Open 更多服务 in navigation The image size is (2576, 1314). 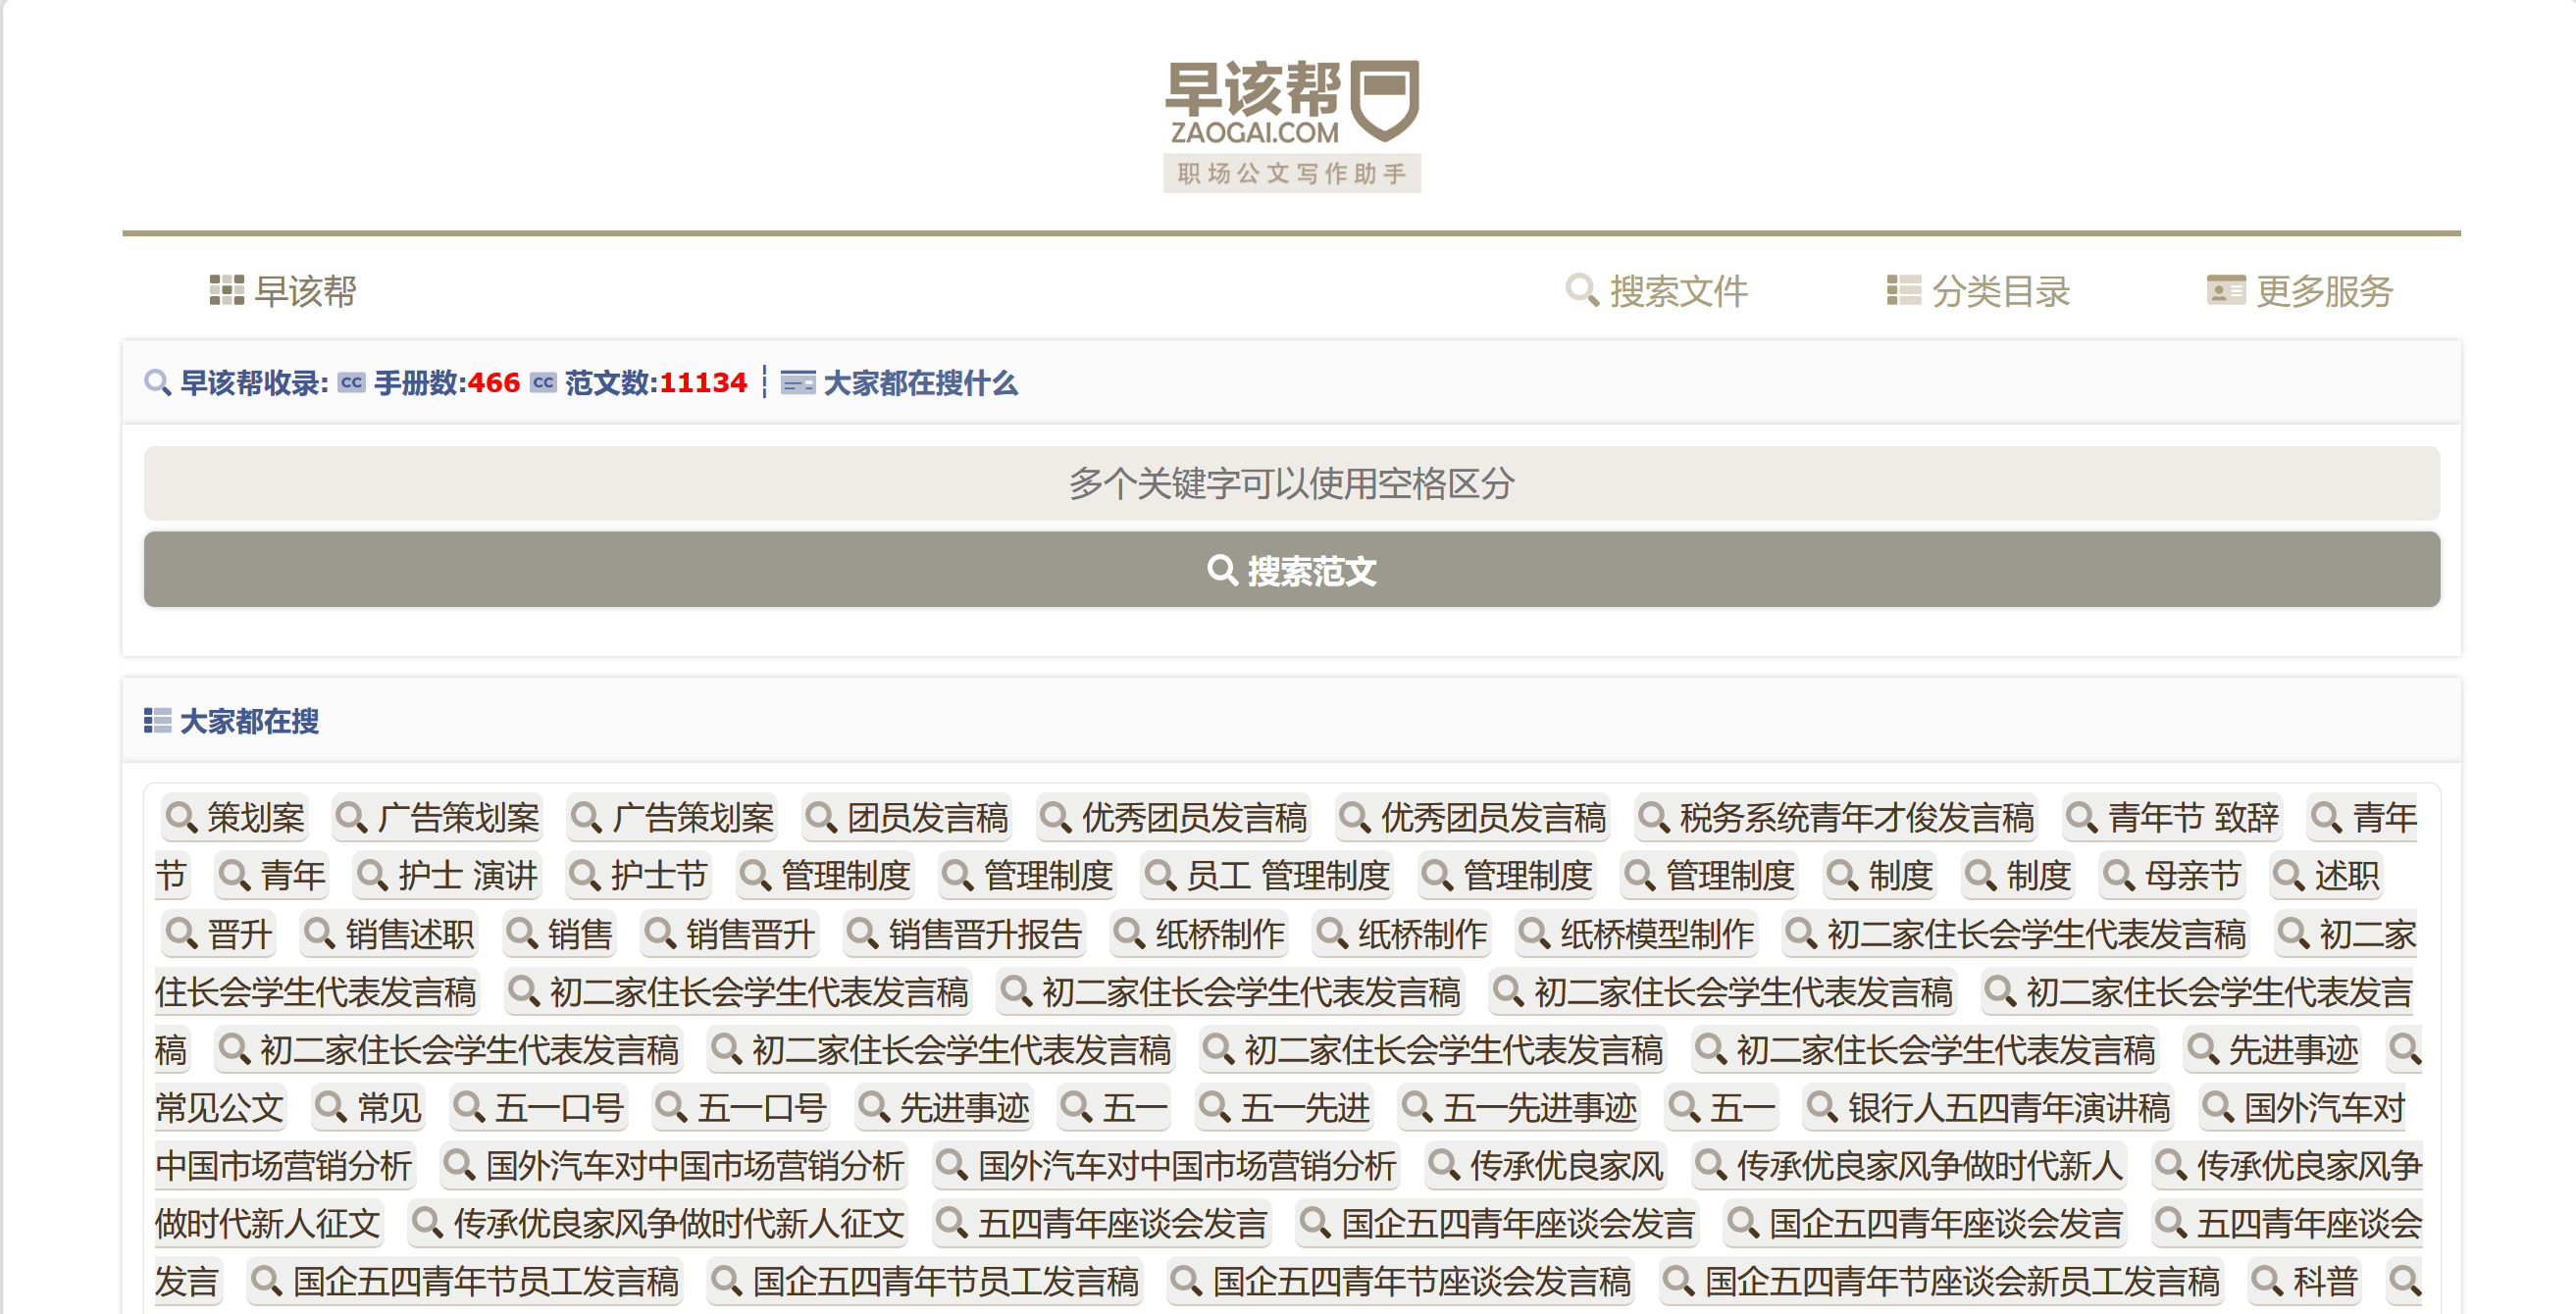(2299, 291)
